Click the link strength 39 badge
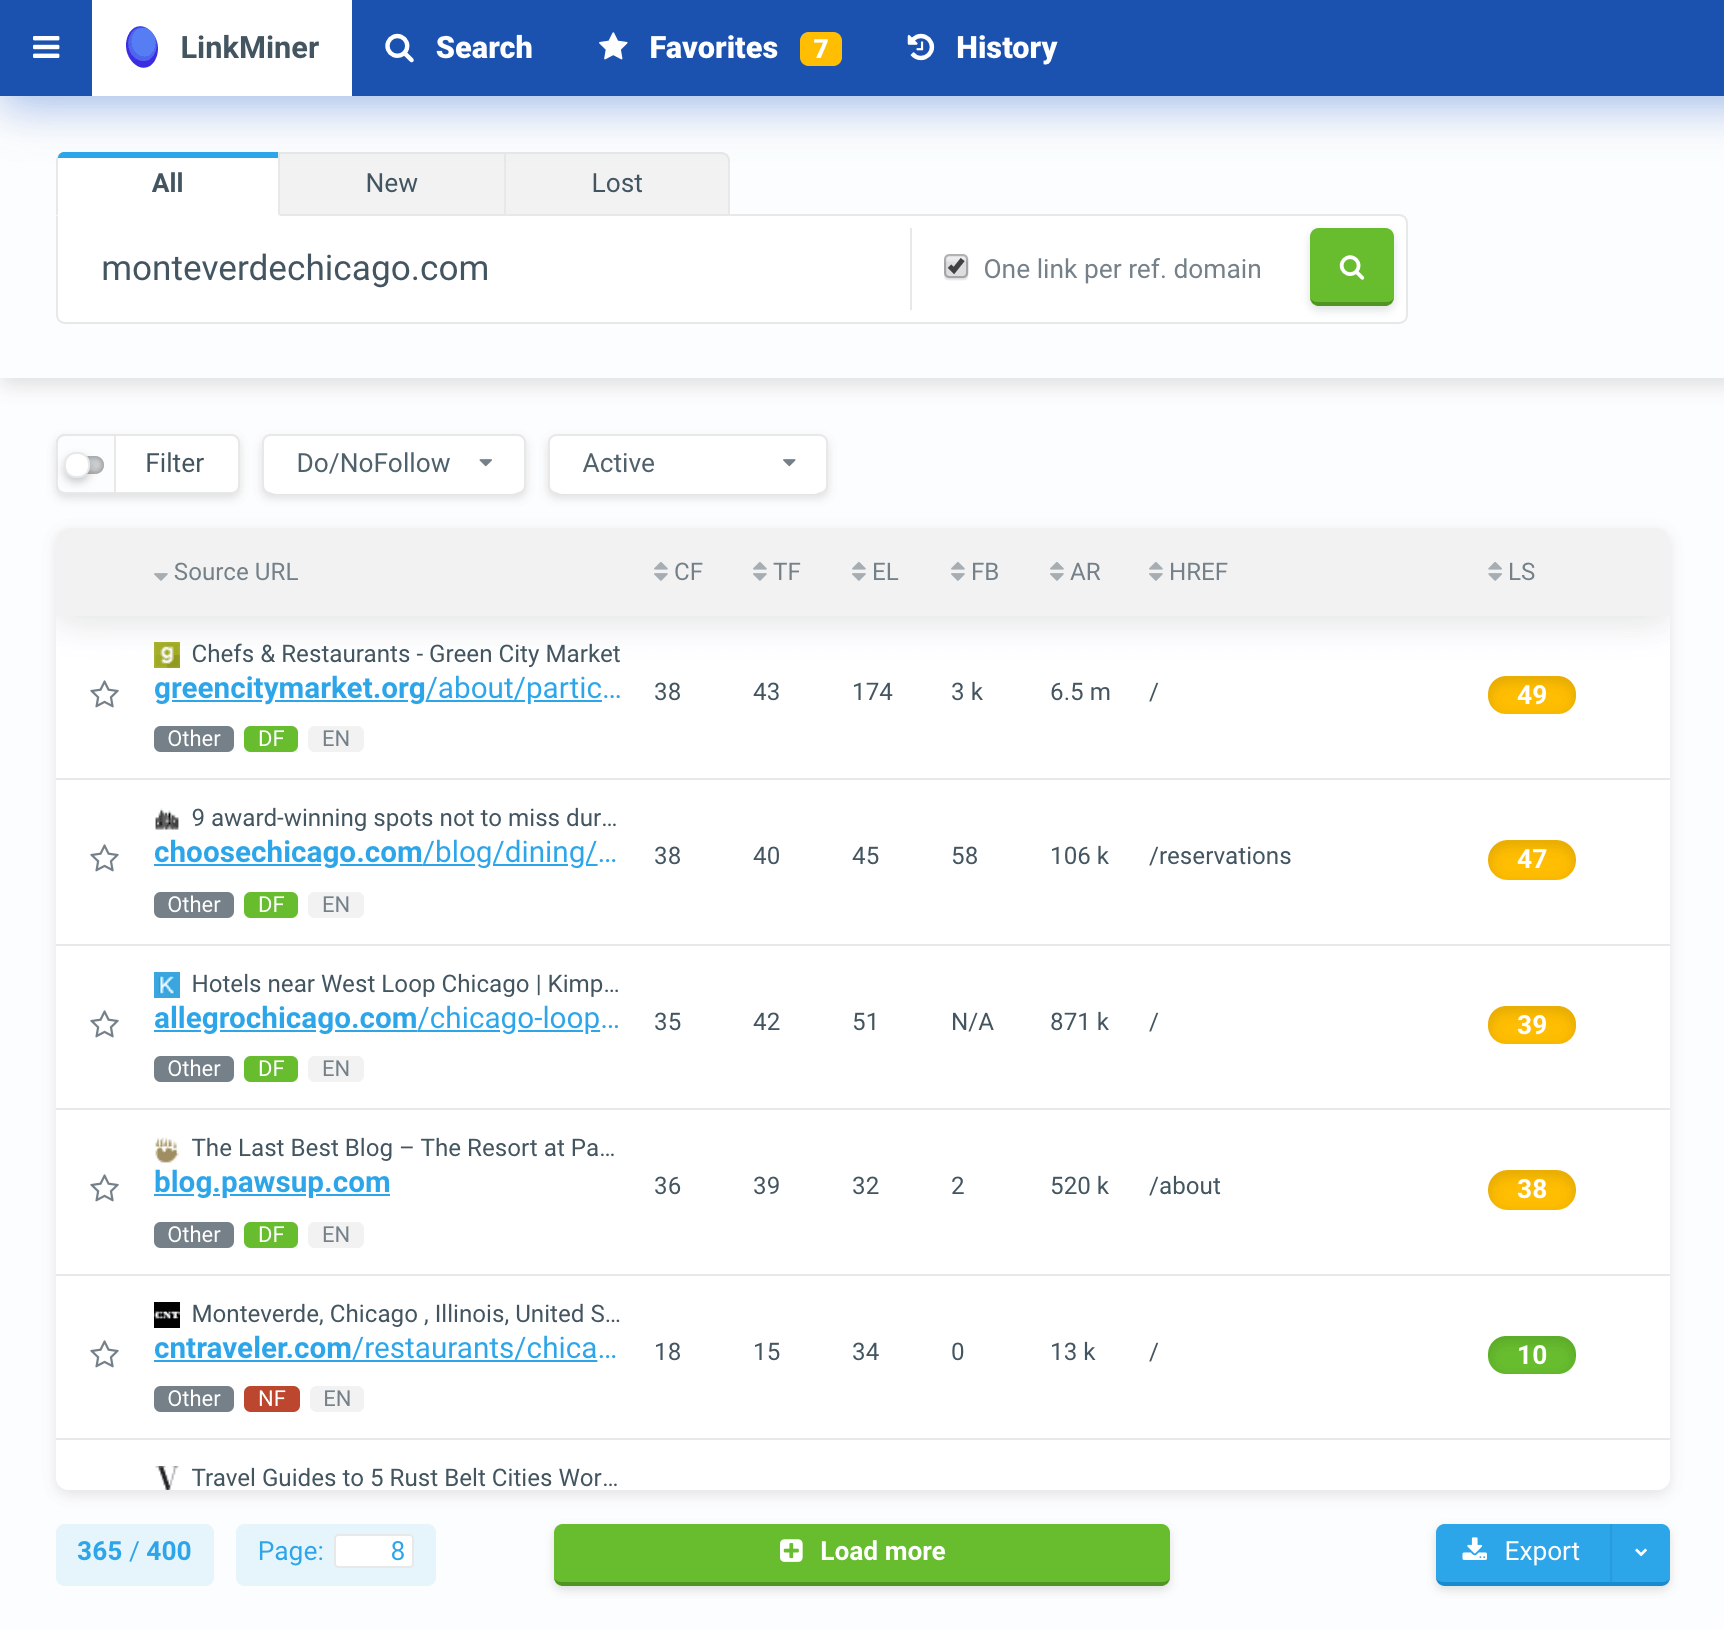The image size is (1724, 1630). 1531,1025
